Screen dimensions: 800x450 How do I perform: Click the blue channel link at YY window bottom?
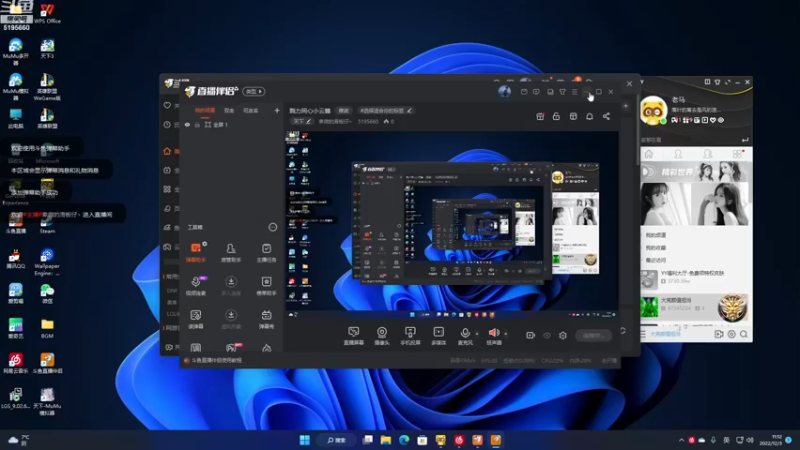665,334
